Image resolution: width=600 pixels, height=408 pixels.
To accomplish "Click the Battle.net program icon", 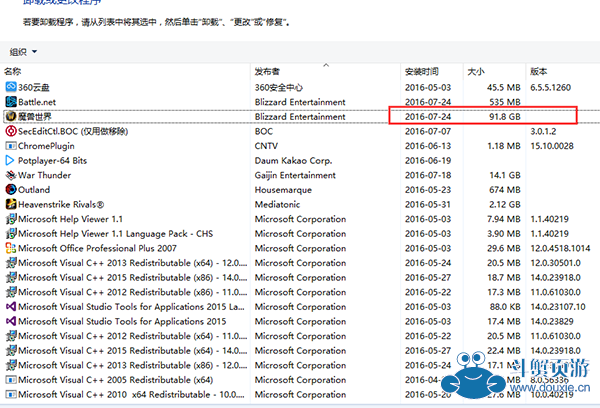I will 11,102.
